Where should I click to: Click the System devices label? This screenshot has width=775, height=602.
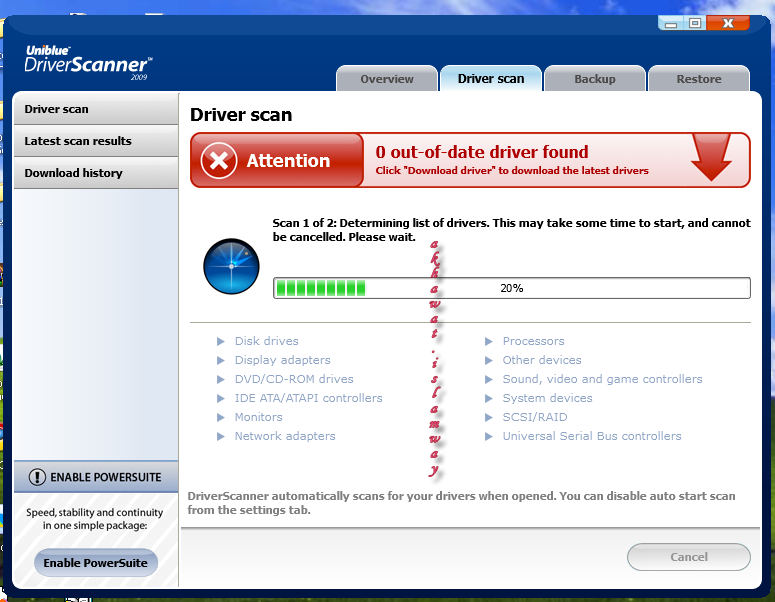coord(547,398)
